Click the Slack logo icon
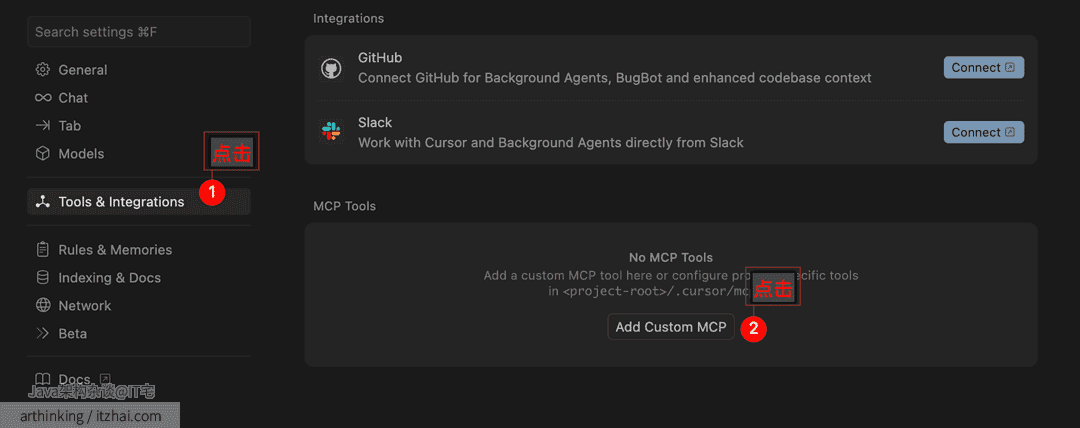This screenshot has width=1080, height=428. 331,132
